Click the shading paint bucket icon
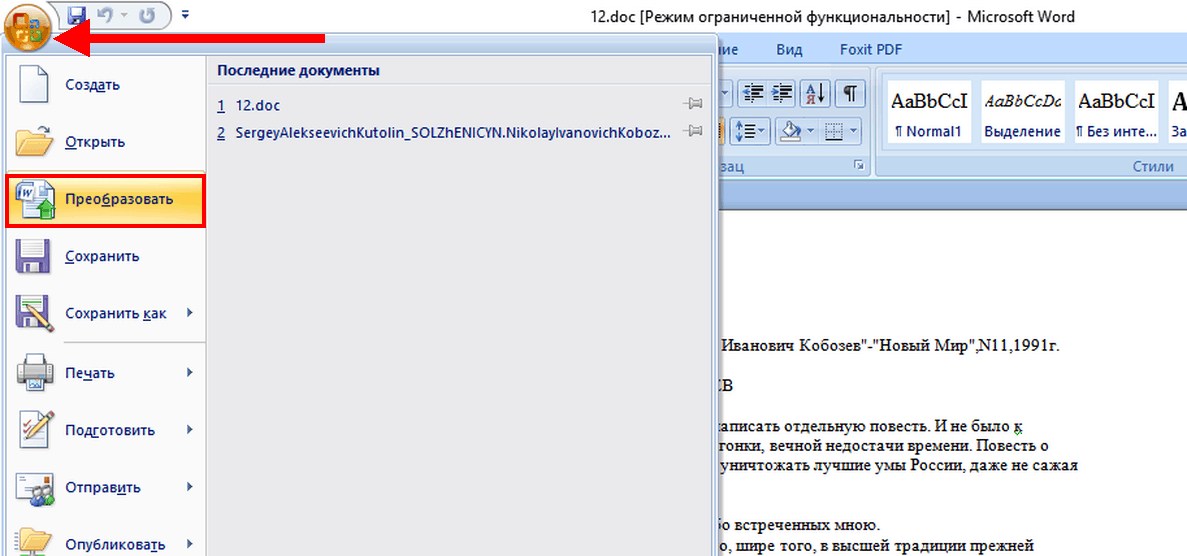The width and height of the screenshot is (1187, 556). coord(791,131)
